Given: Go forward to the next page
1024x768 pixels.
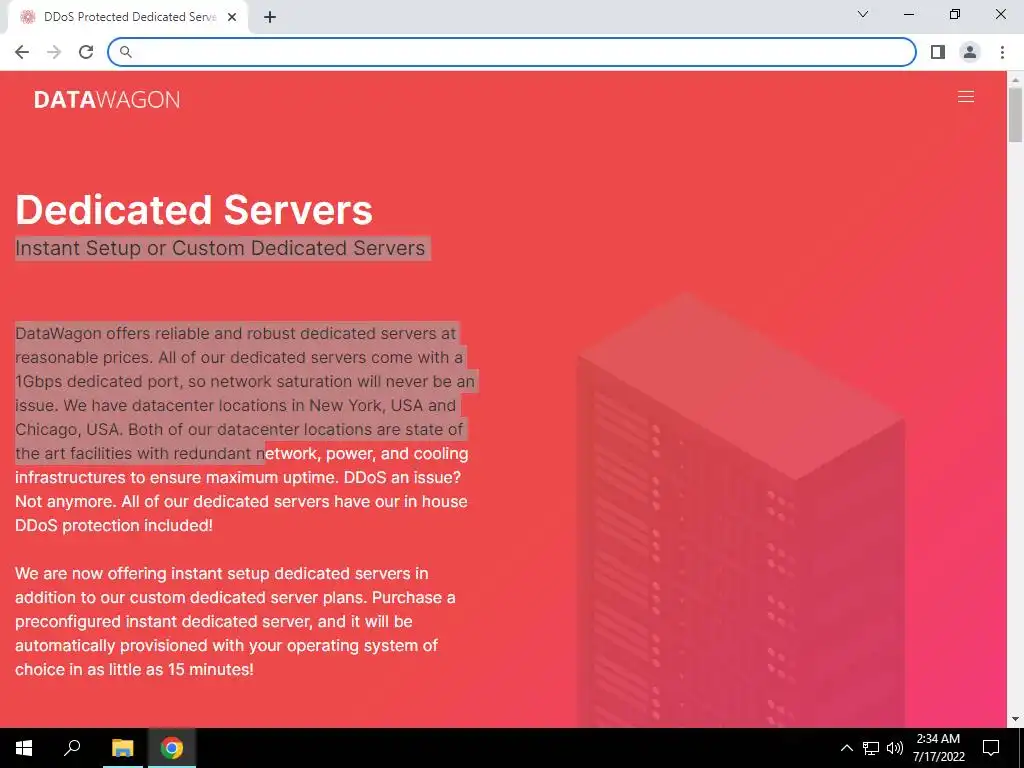Looking at the screenshot, I should [54, 52].
